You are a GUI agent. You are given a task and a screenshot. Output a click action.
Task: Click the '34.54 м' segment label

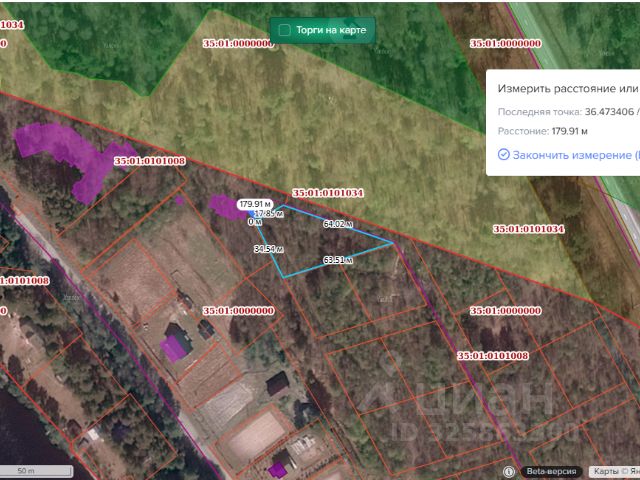(269, 249)
